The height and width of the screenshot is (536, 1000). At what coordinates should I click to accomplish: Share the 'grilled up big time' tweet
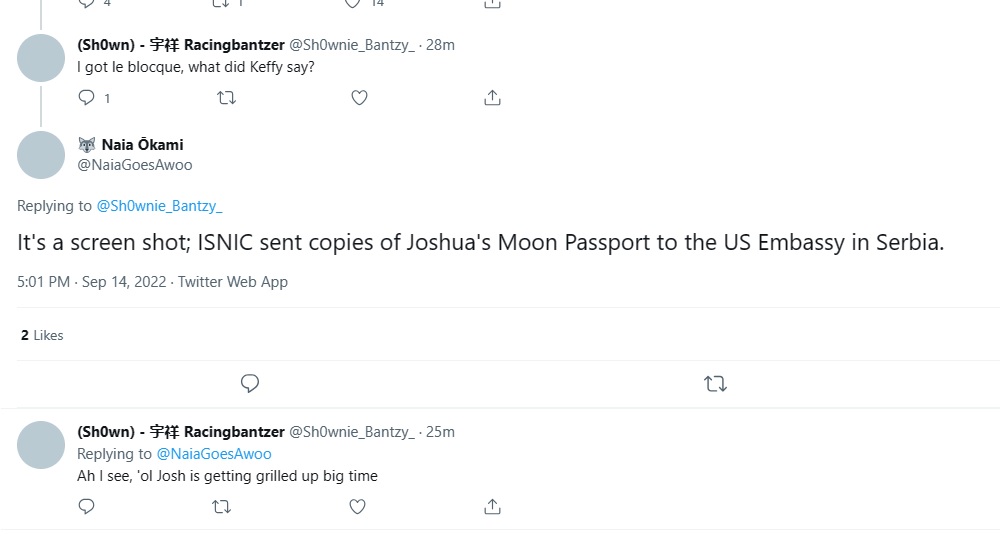492,506
